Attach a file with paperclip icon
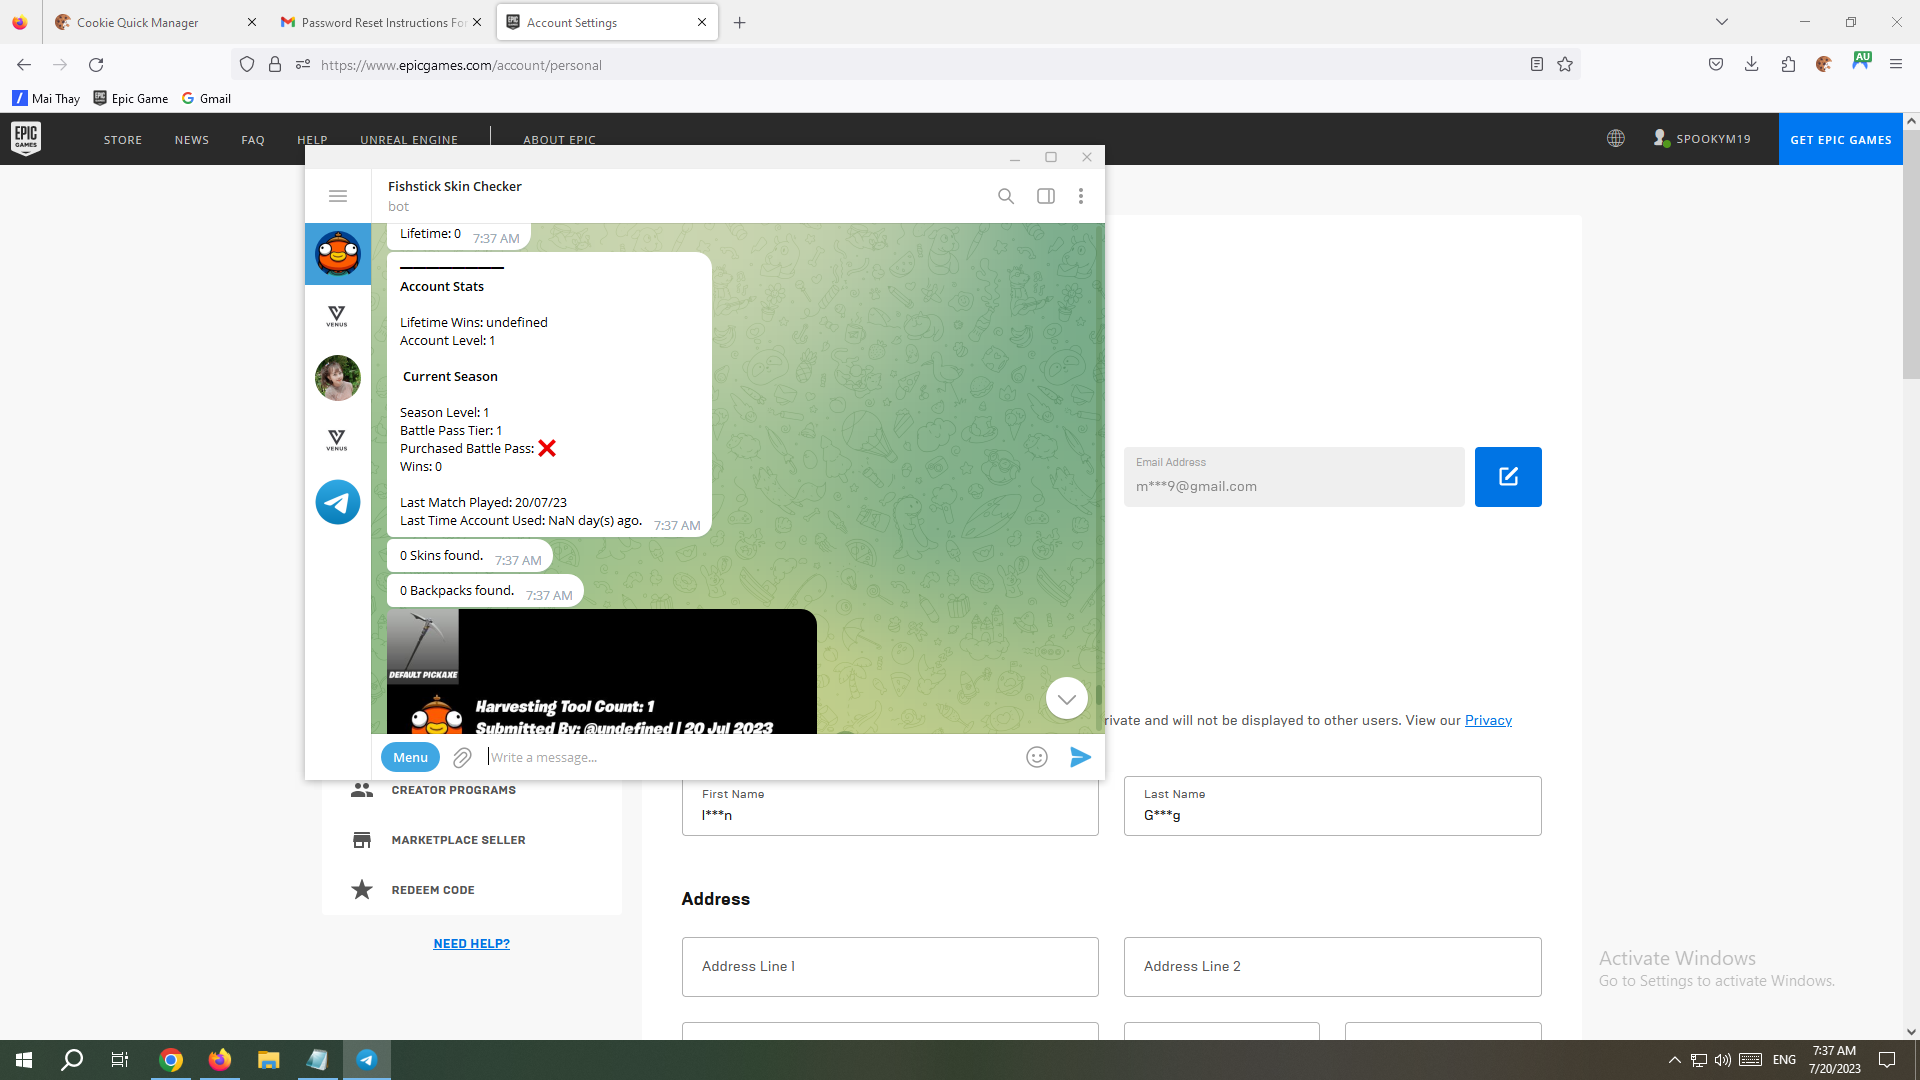 click(462, 758)
